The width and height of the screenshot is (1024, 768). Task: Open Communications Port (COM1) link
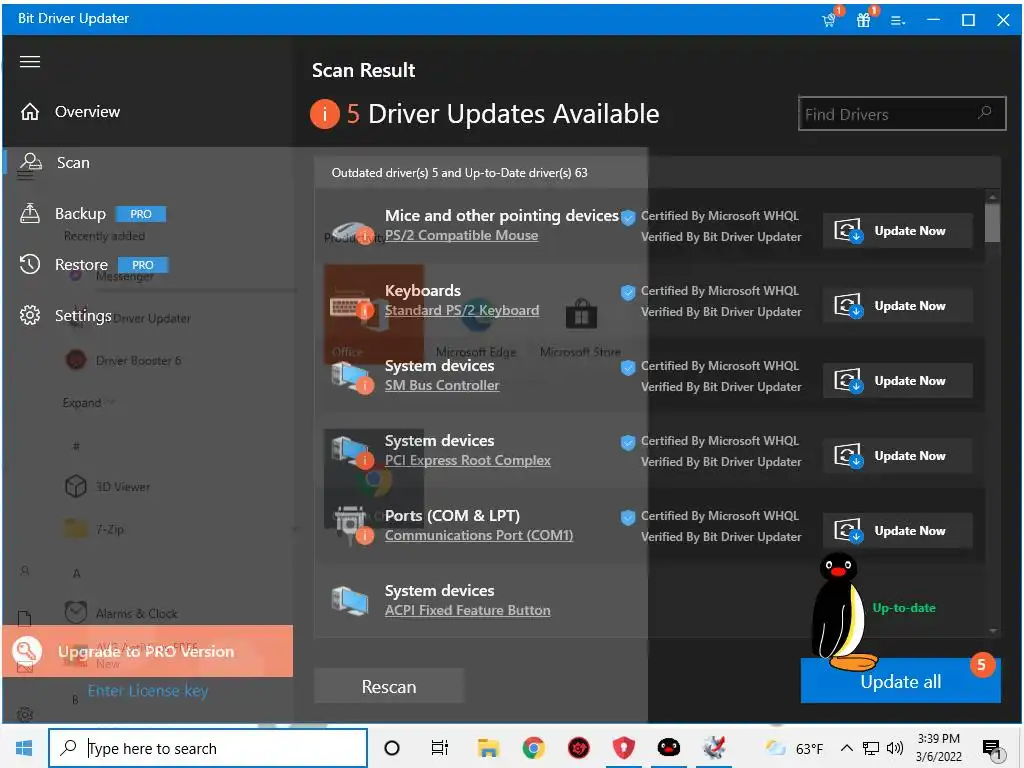click(479, 536)
